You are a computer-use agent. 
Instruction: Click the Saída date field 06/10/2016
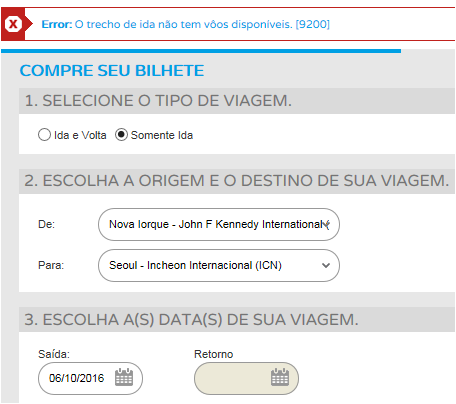tap(90, 378)
